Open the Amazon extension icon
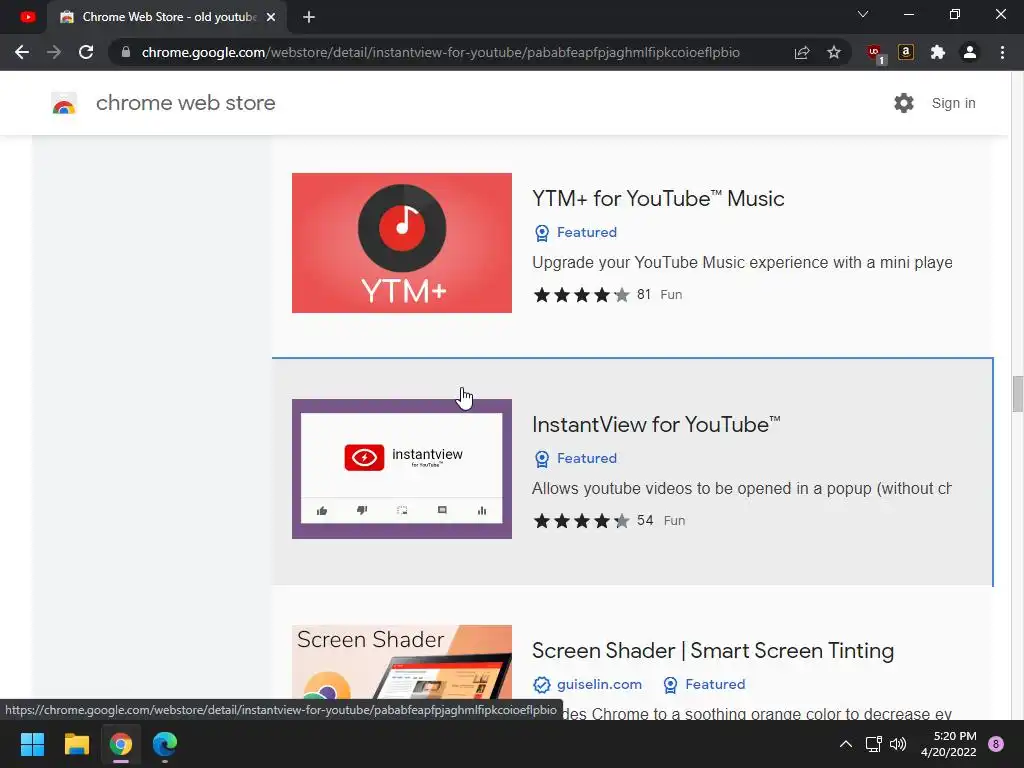Viewport: 1024px width, 768px height. point(906,52)
